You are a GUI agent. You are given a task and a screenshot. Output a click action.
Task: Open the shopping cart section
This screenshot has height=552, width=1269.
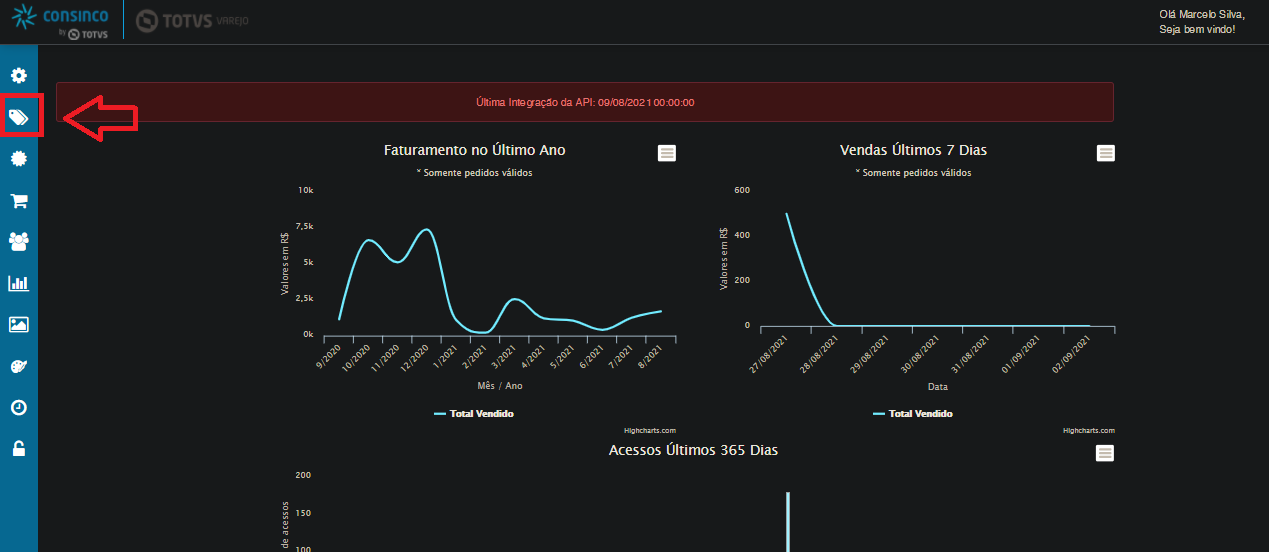point(18,200)
